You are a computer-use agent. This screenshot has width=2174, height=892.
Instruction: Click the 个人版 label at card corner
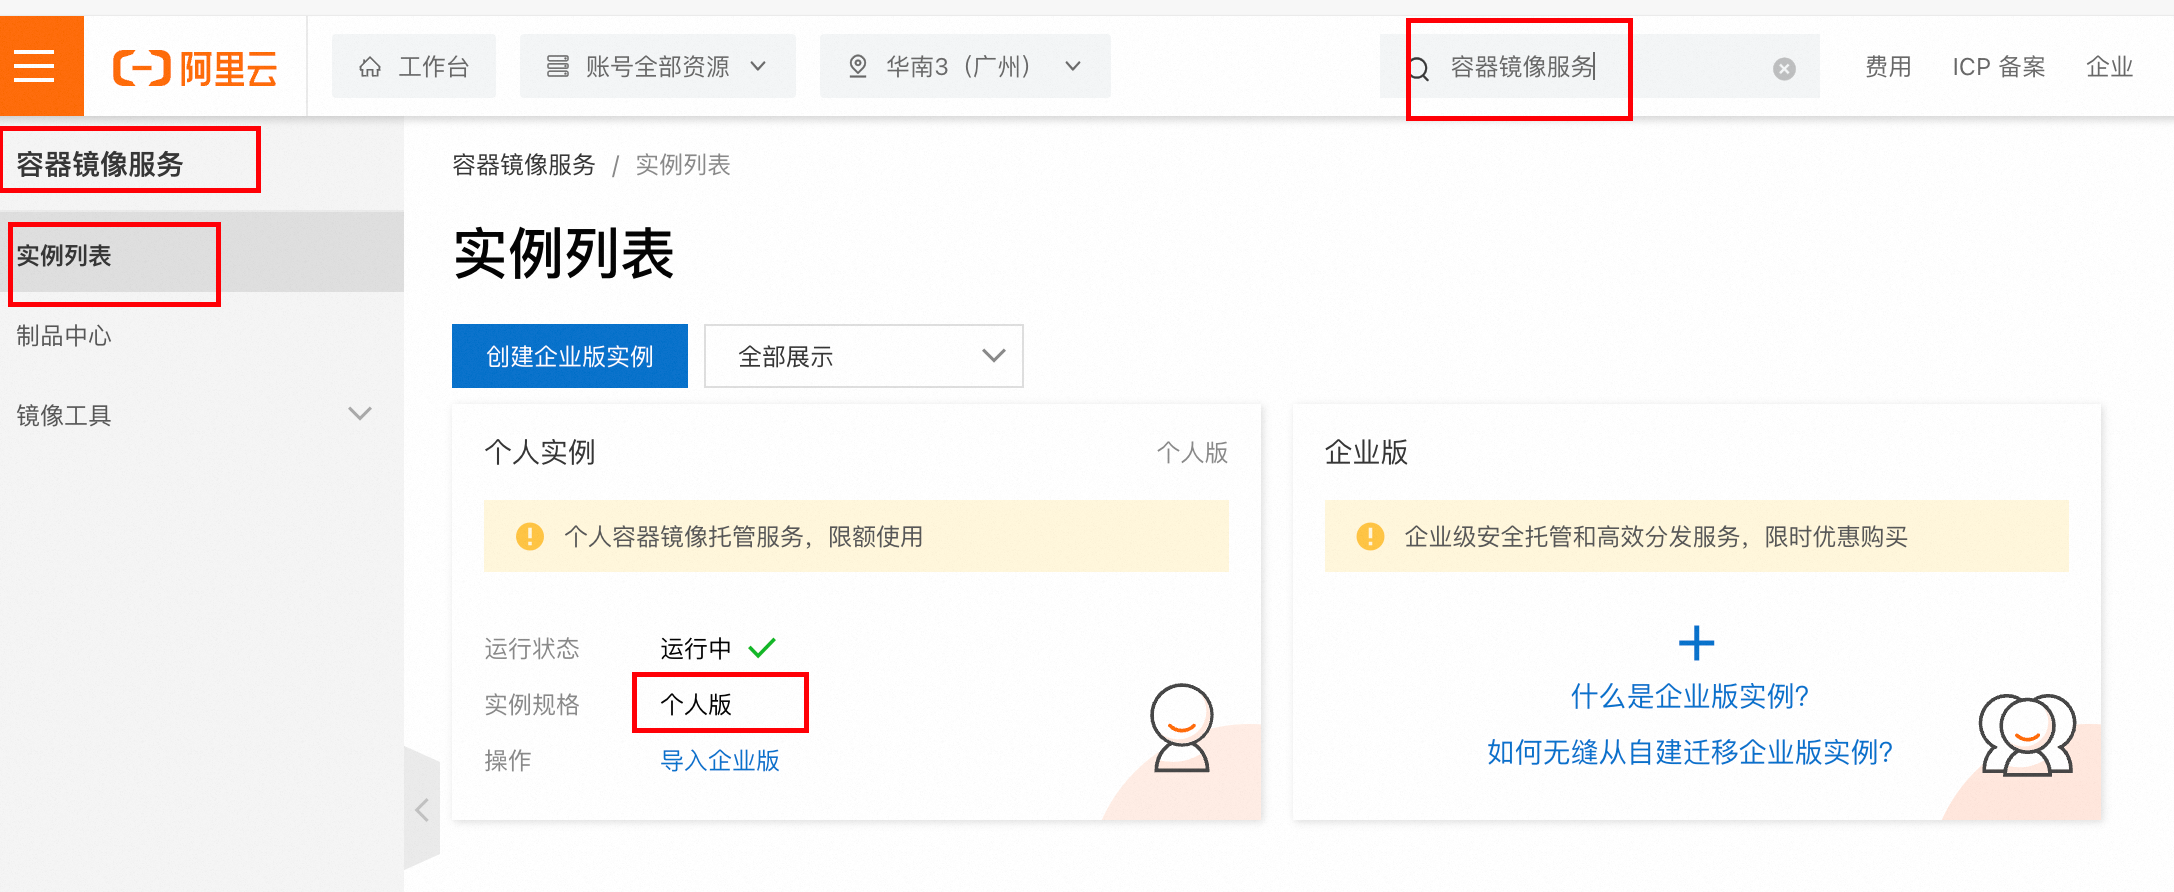click(x=1192, y=453)
